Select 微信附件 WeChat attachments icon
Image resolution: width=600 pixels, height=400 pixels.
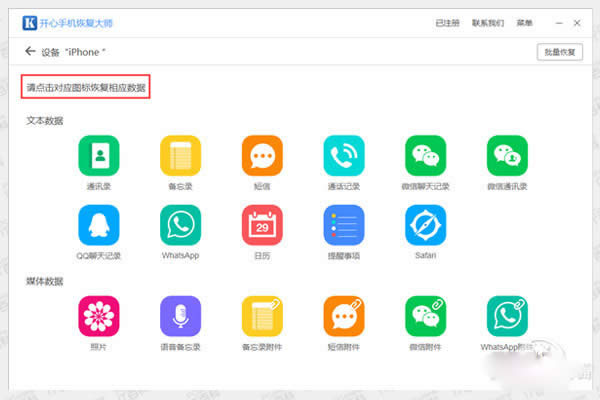coord(425,315)
